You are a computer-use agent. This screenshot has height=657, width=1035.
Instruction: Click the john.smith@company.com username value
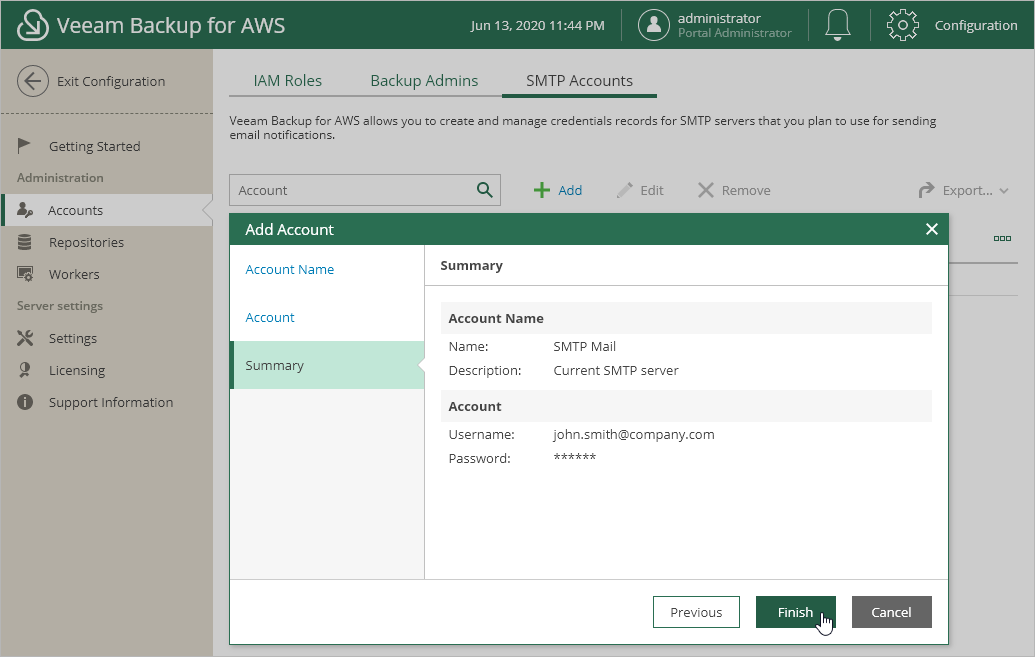pos(634,434)
